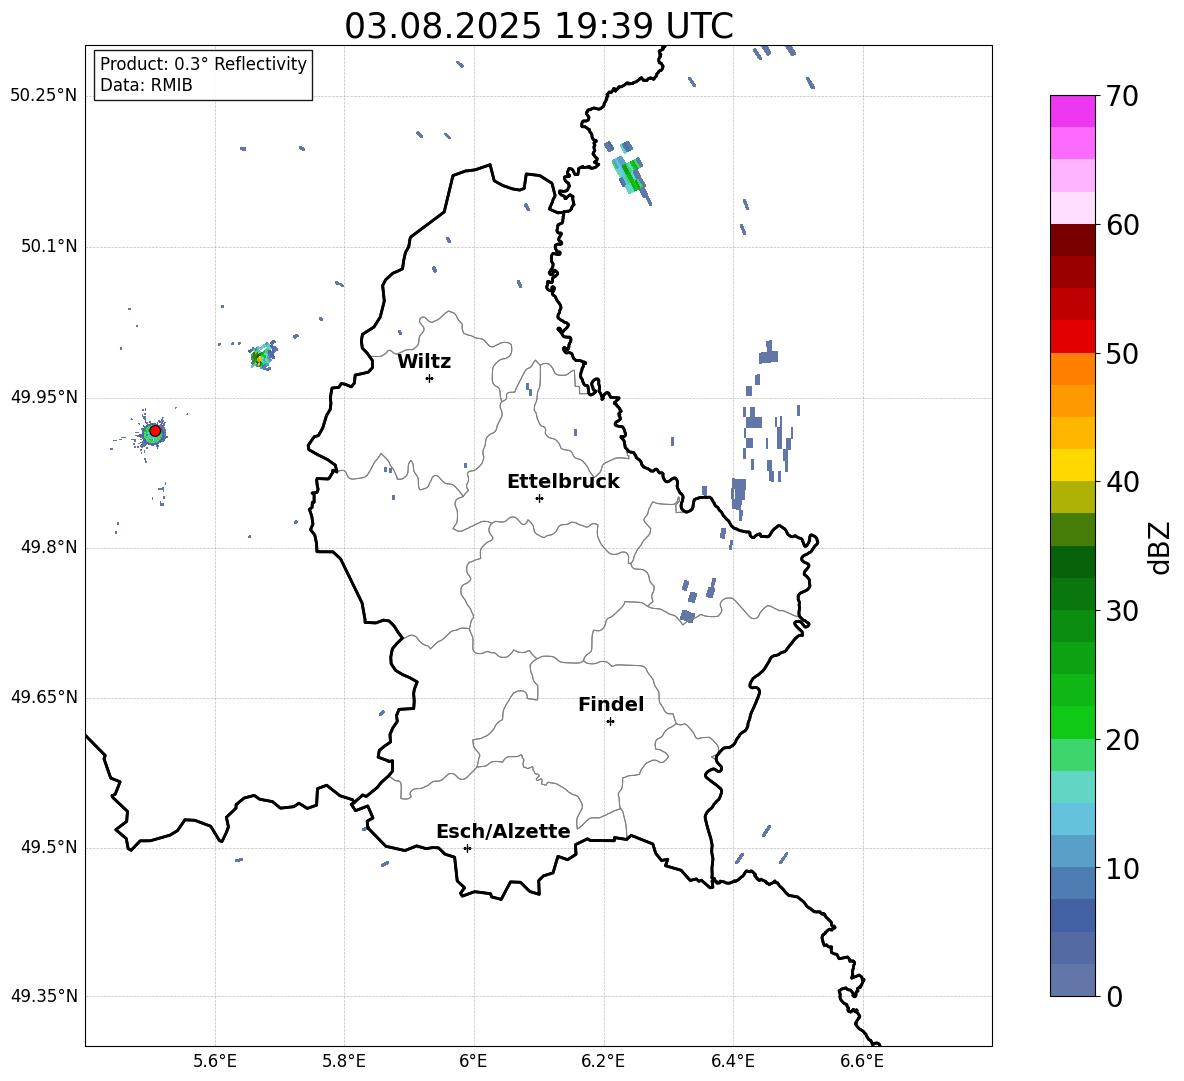Click the 6.4°E longitude label
The height and width of the screenshot is (1081, 1184).
[x=732, y=1061]
